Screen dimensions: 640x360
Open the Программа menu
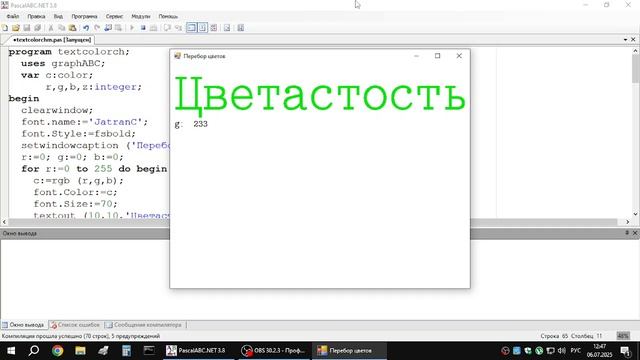pyautogui.click(x=84, y=16)
